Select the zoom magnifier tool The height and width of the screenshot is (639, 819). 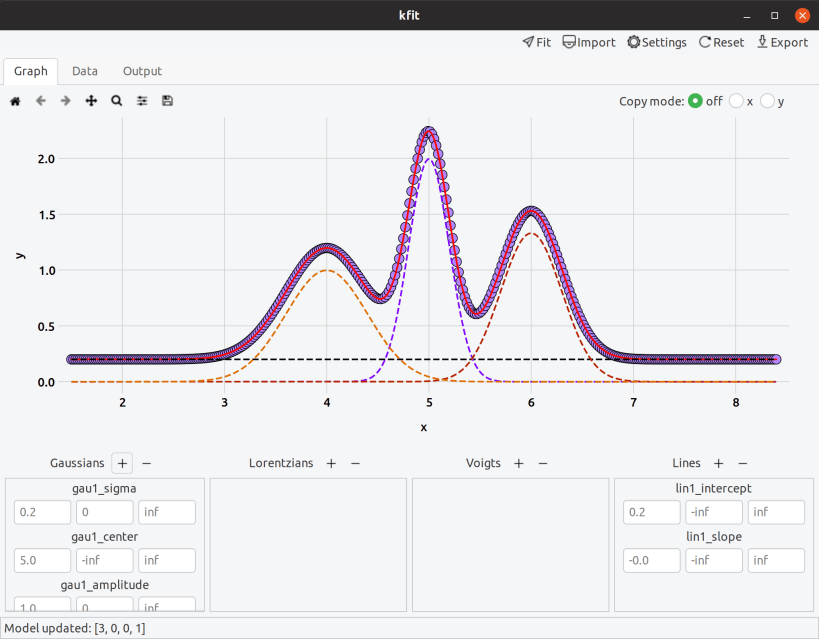pos(116,101)
